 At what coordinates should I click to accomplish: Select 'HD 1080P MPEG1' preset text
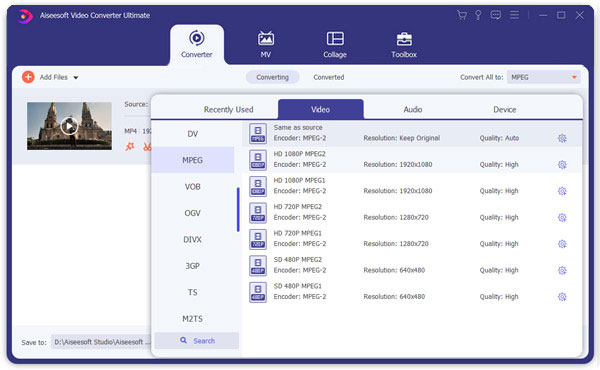299,180
